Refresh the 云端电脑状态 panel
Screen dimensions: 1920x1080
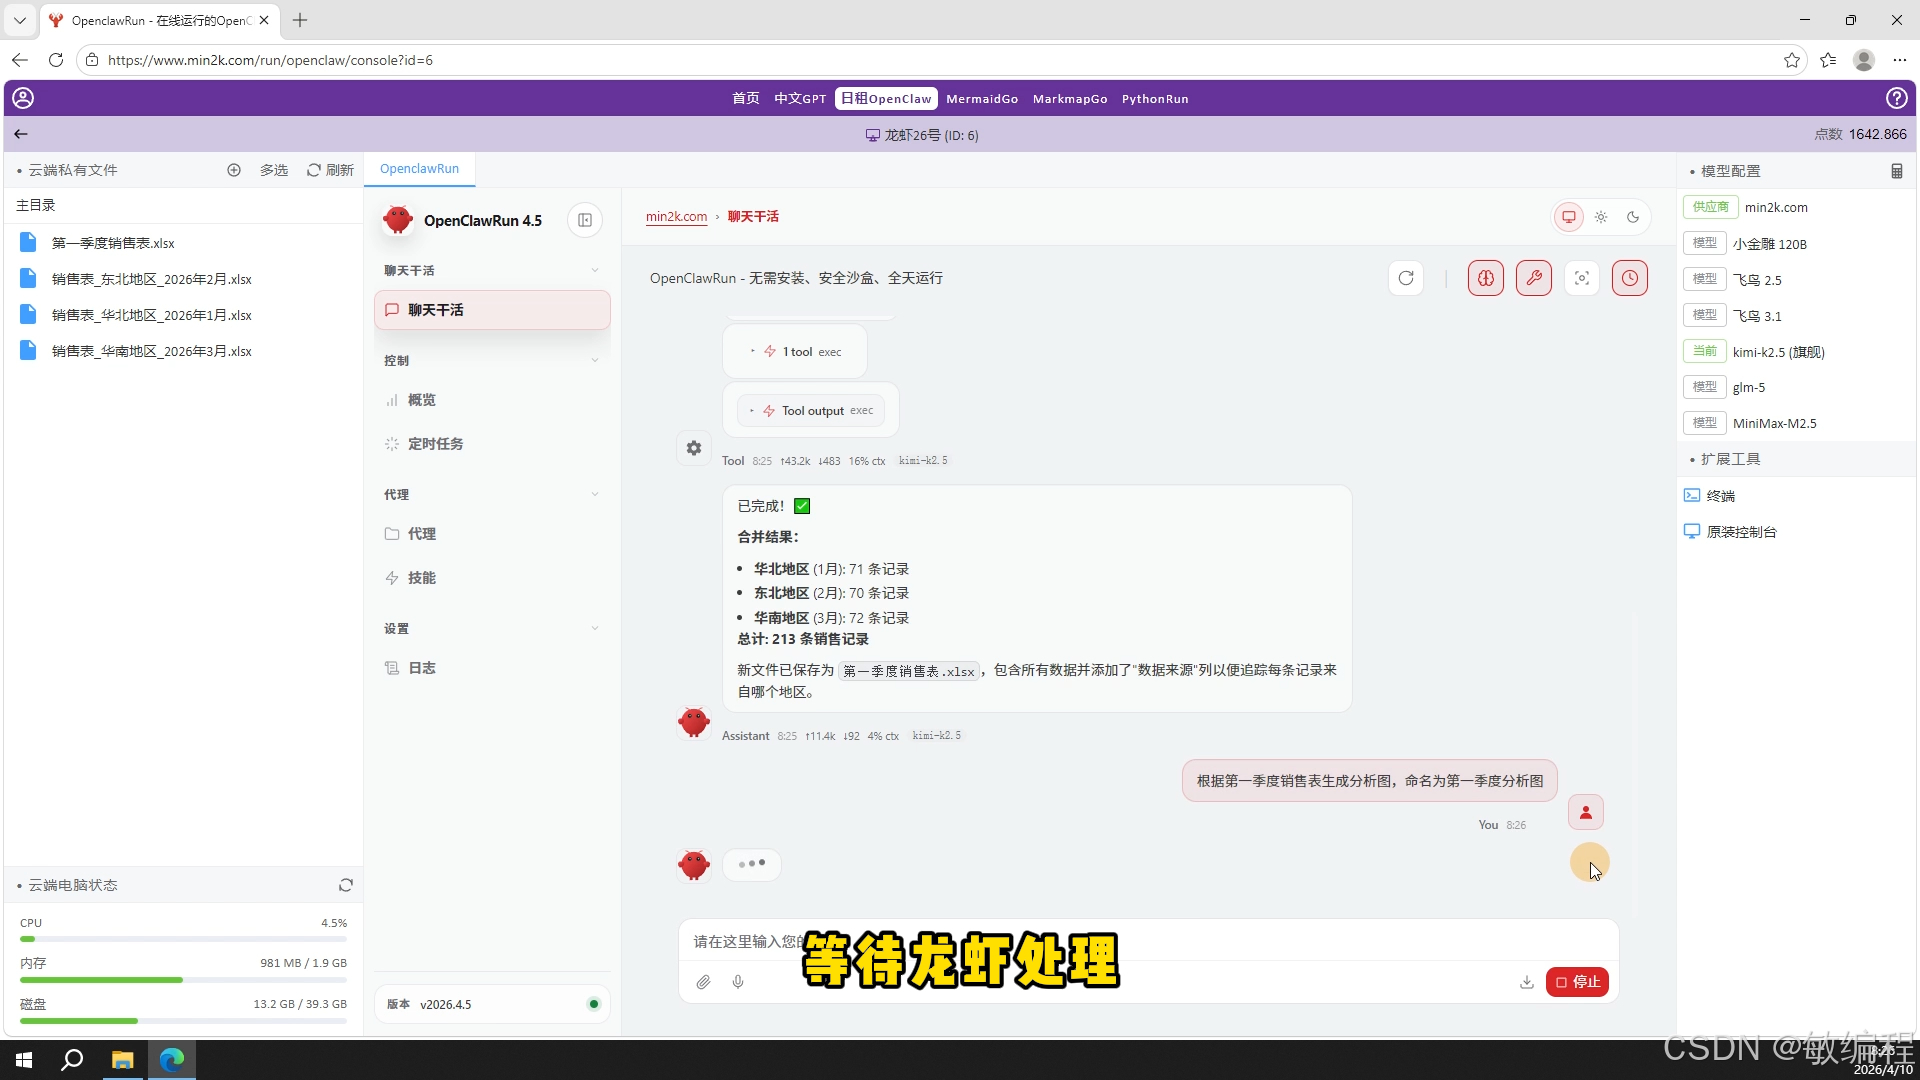coord(345,884)
